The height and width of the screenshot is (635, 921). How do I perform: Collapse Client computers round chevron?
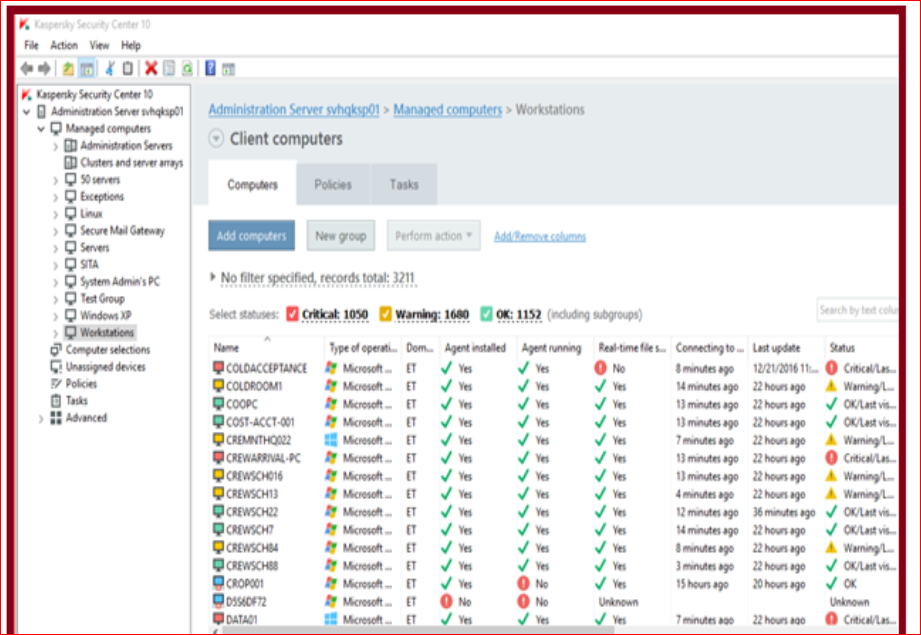pyautogui.click(x=216, y=139)
